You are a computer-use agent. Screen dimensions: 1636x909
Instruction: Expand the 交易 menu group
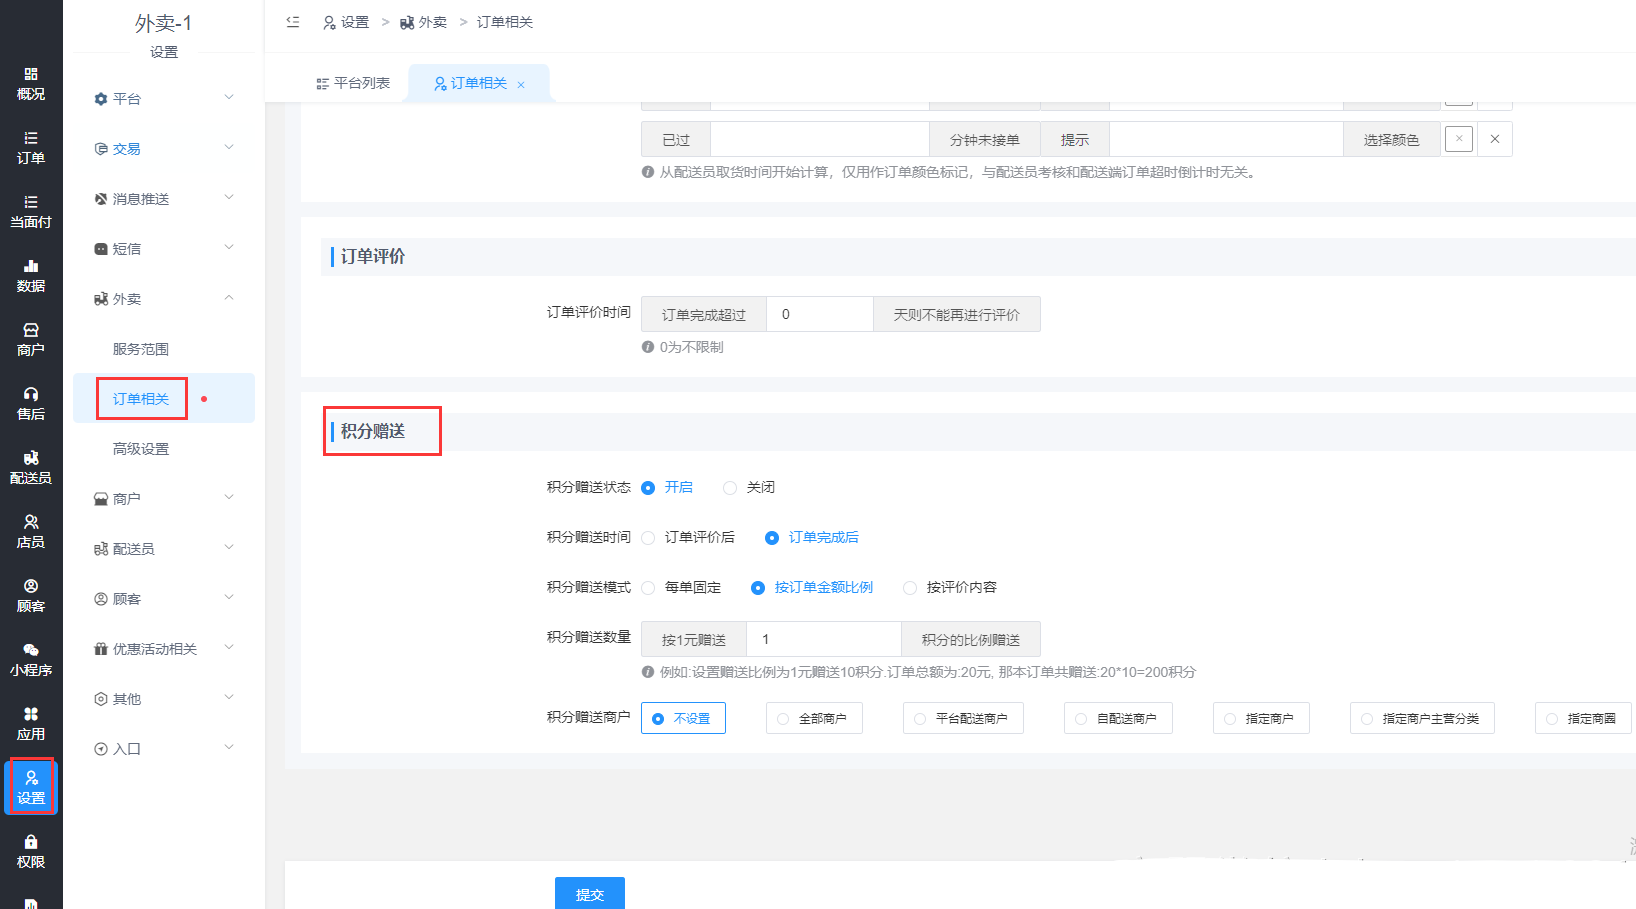pos(164,148)
